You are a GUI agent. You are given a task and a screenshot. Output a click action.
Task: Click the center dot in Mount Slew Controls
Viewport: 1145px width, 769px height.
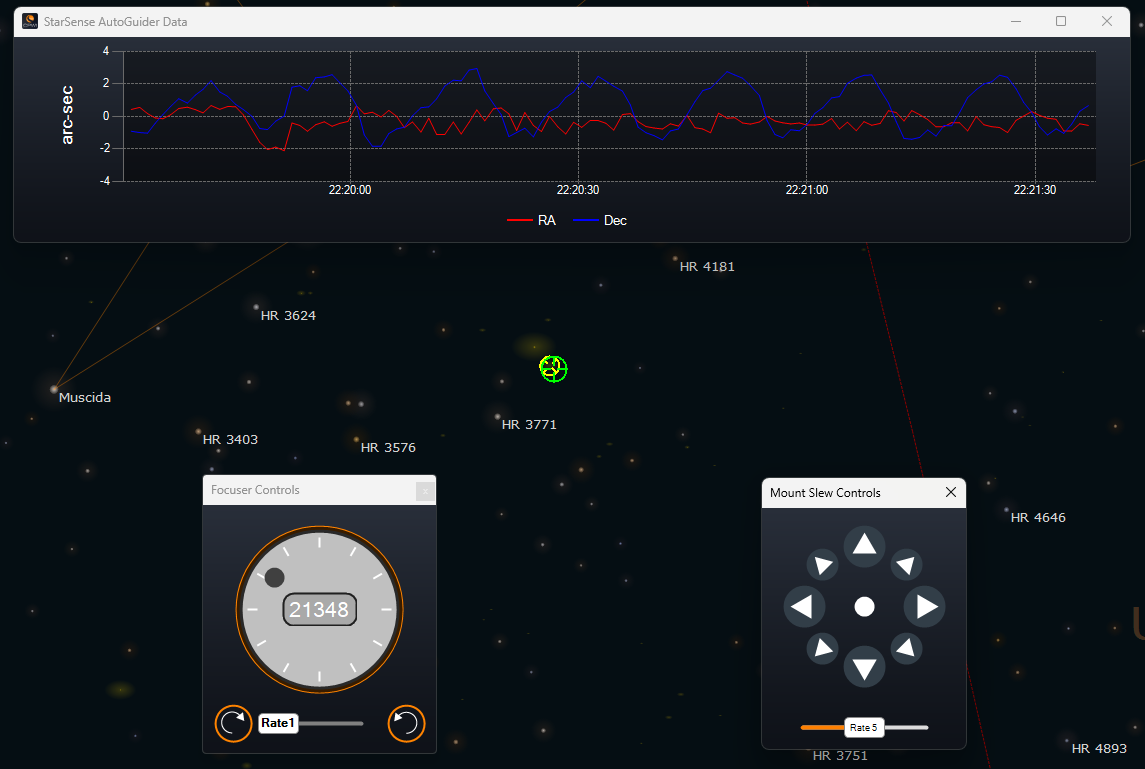[x=865, y=607]
